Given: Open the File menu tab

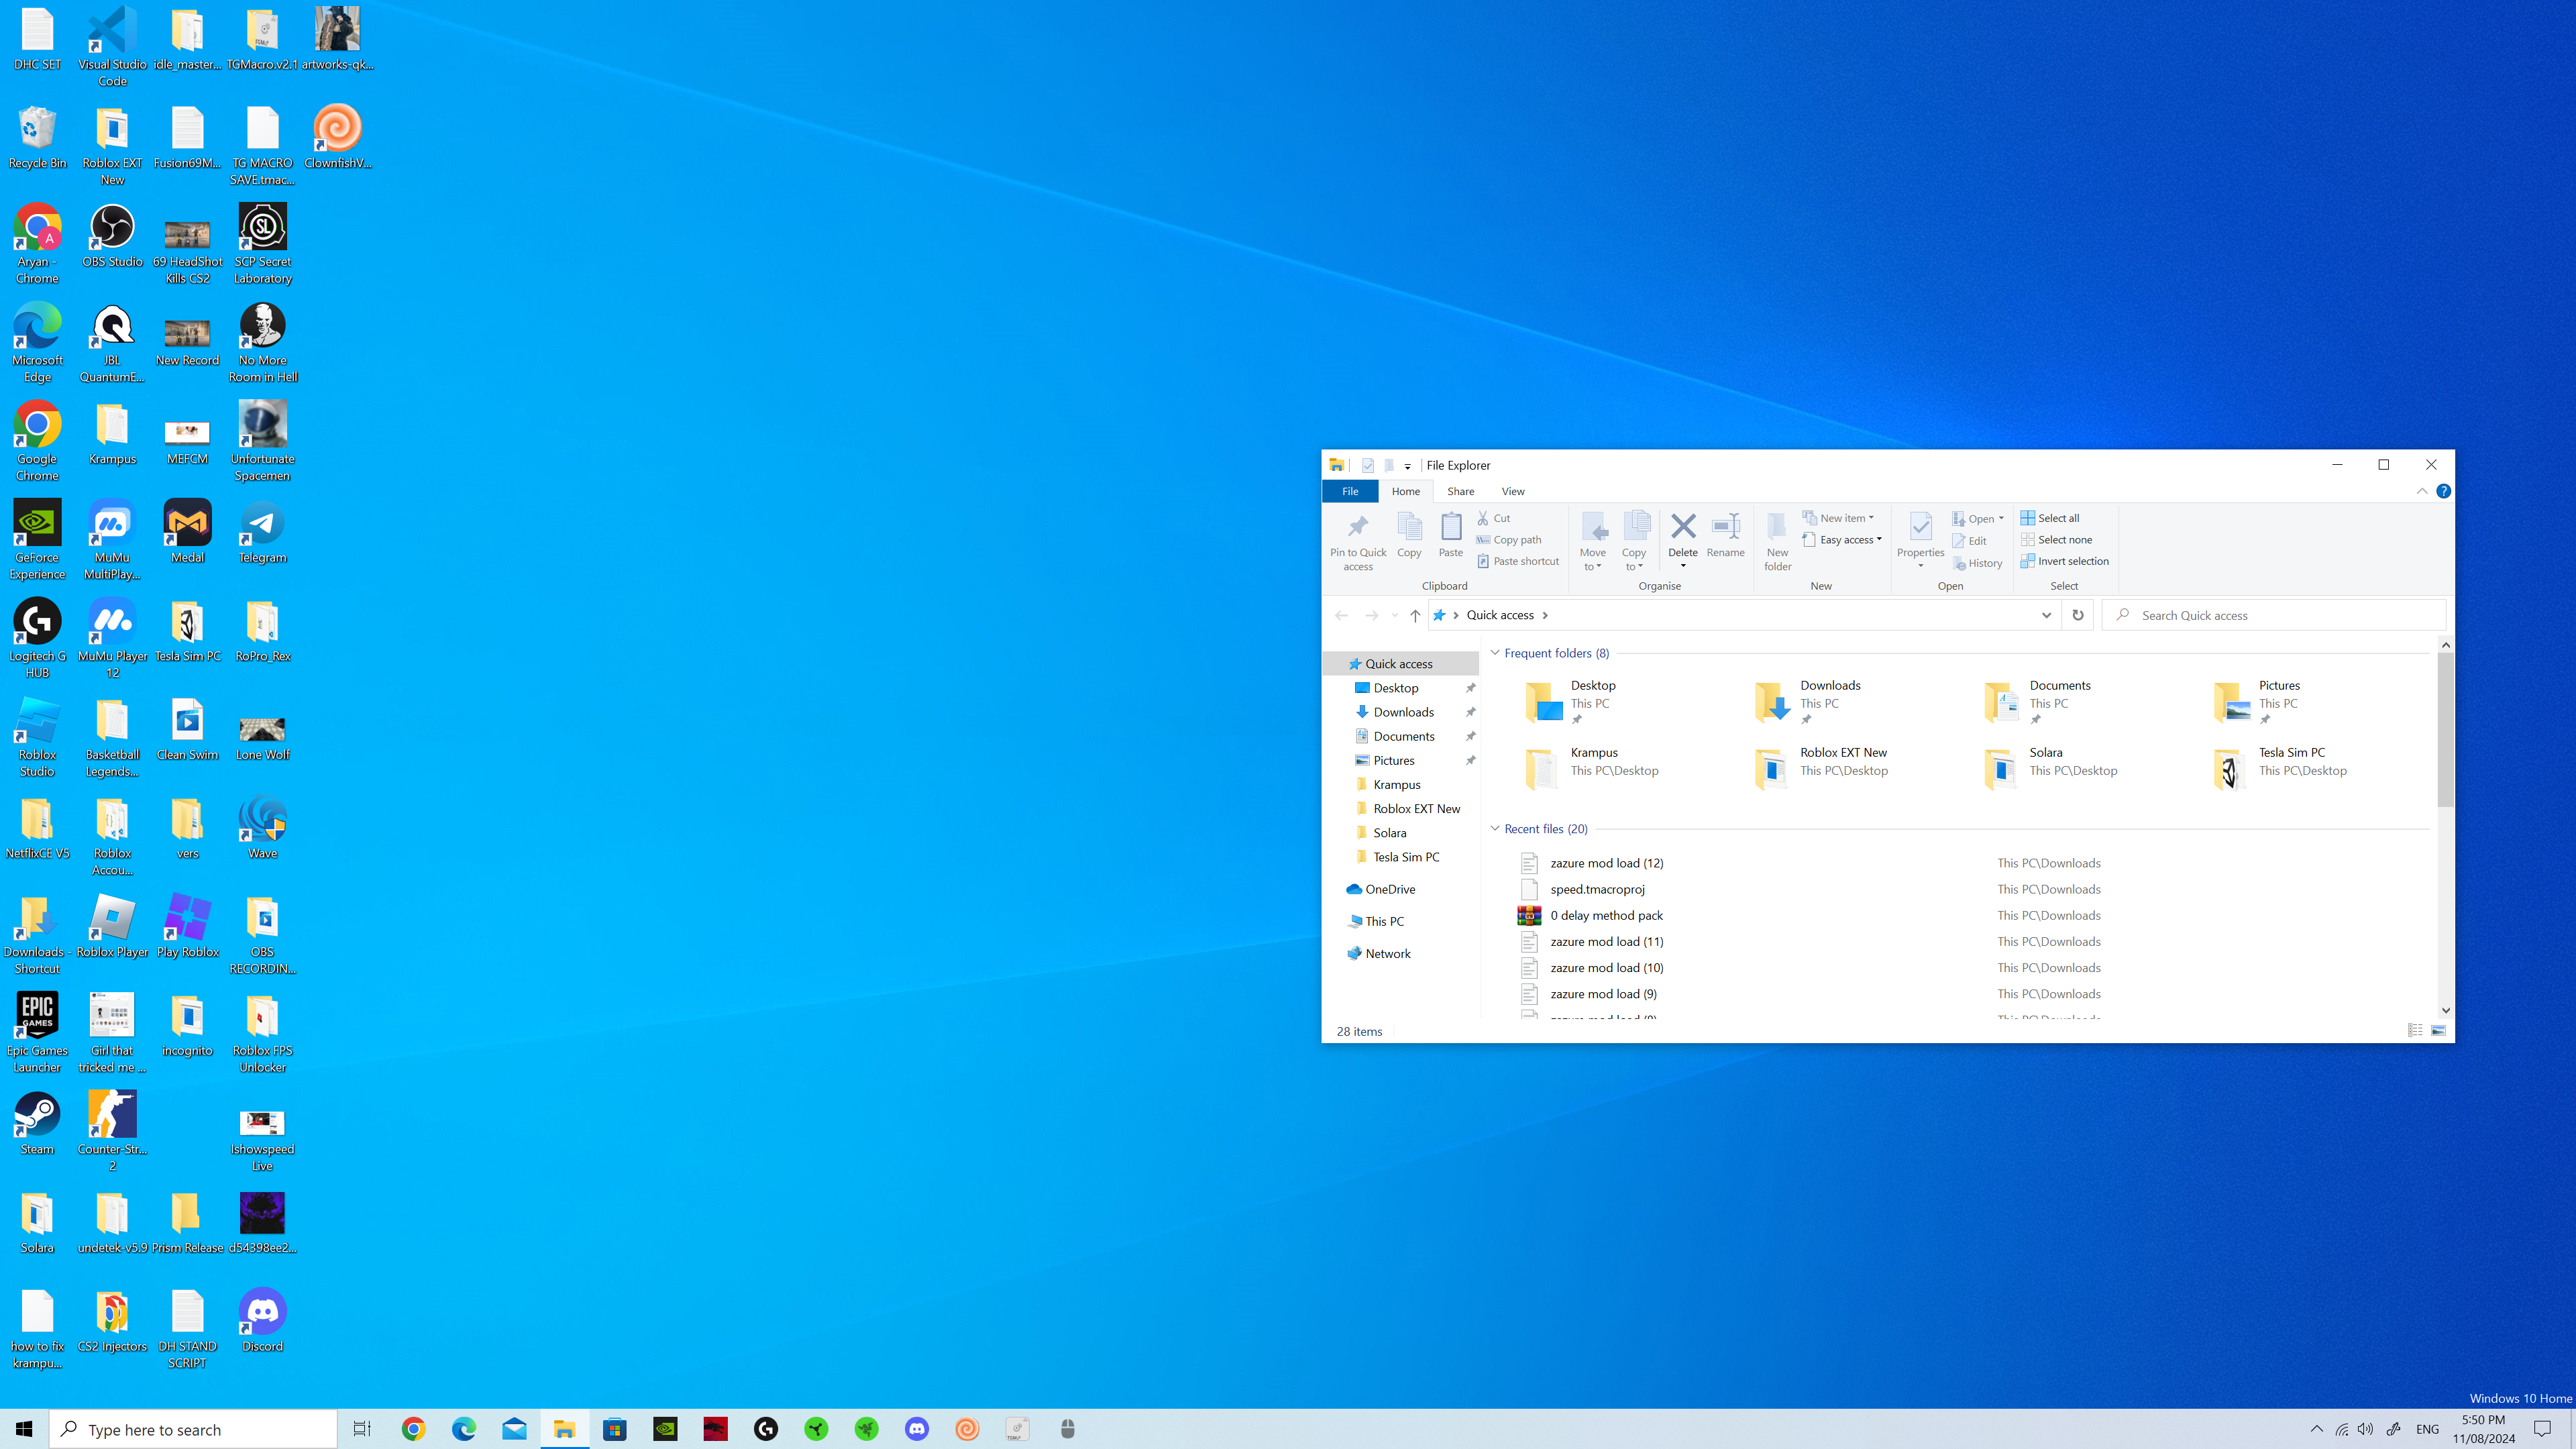Looking at the screenshot, I should click(1349, 491).
